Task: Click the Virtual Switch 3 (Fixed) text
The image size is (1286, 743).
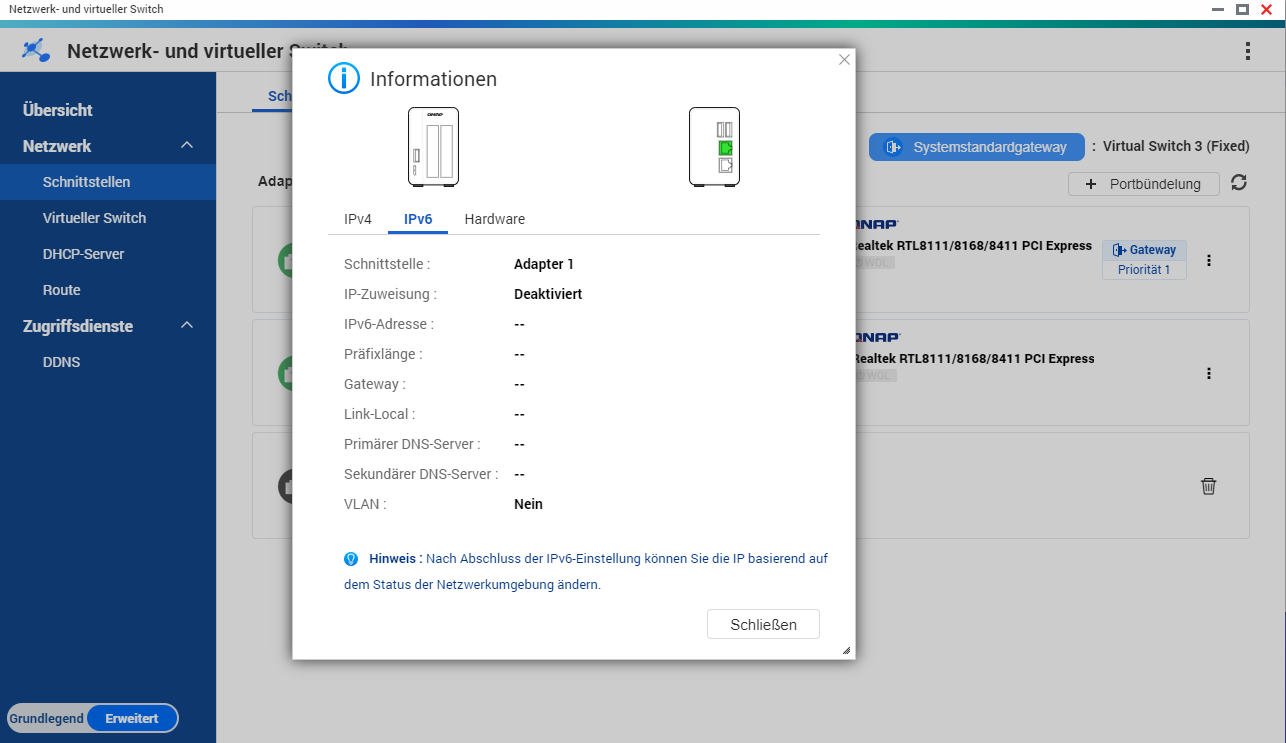Action: click(1176, 146)
